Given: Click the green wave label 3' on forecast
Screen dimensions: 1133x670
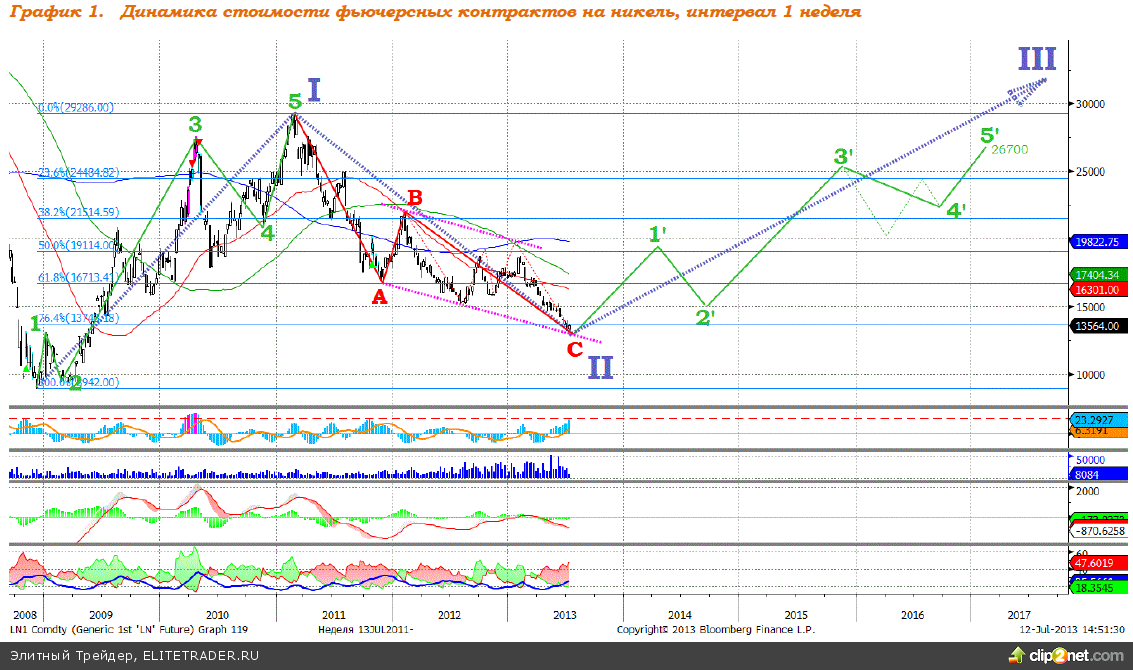Looking at the screenshot, I should click(844, 157).
